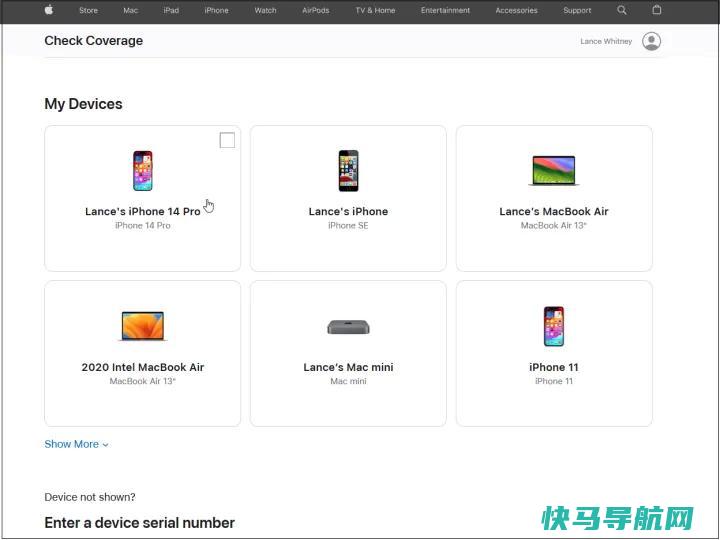The height and width of the screenshot is (540, 720).
Task: Click the Mac mini device image
Action: 349,327
